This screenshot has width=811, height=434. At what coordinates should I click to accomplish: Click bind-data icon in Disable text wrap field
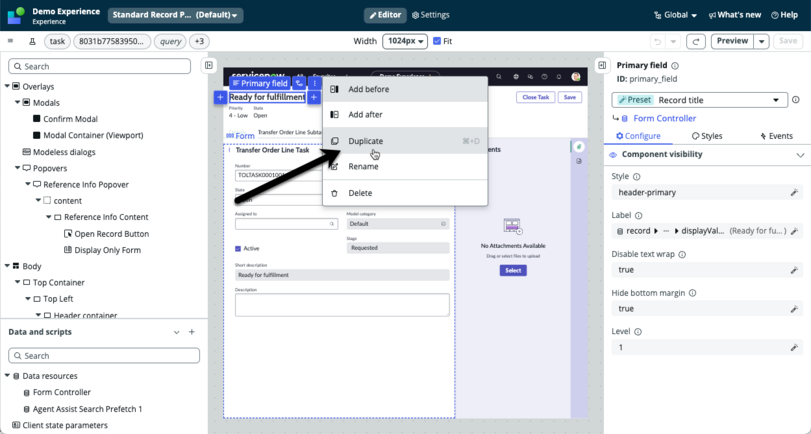click(794, 270)
